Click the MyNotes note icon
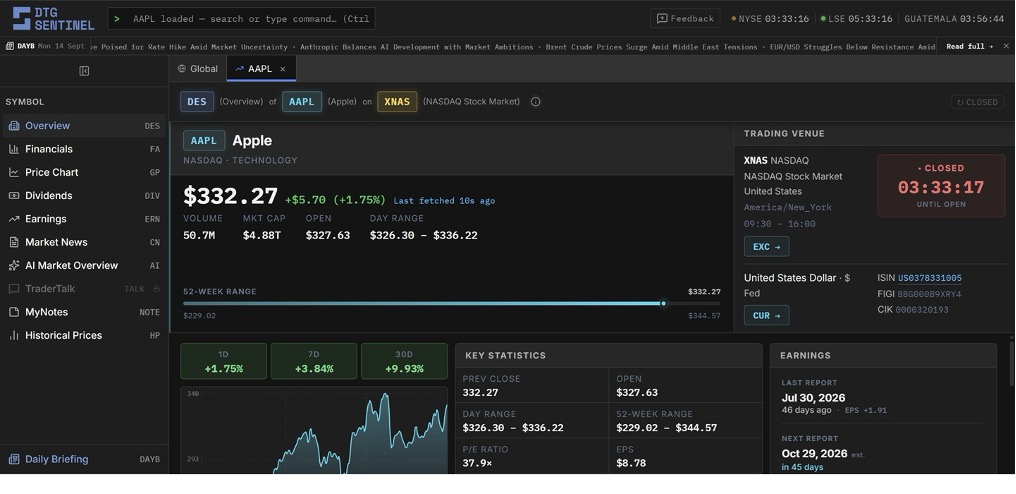 (14, 312)
